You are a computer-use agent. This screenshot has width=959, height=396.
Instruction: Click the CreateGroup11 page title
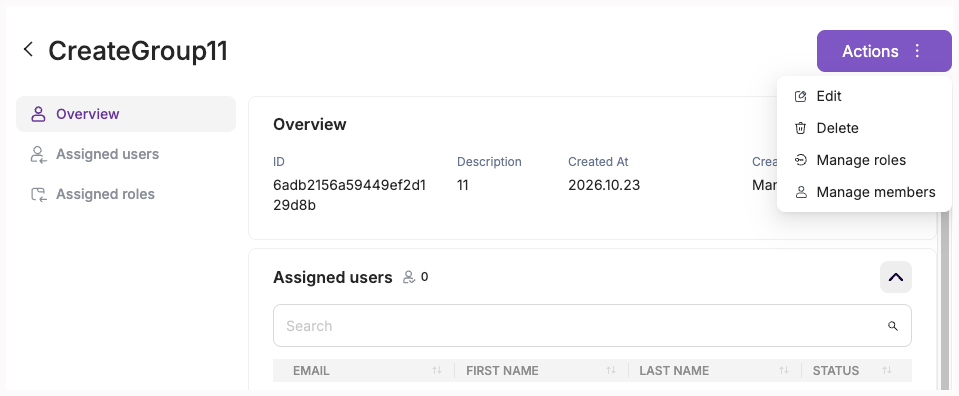pos(138,51)
